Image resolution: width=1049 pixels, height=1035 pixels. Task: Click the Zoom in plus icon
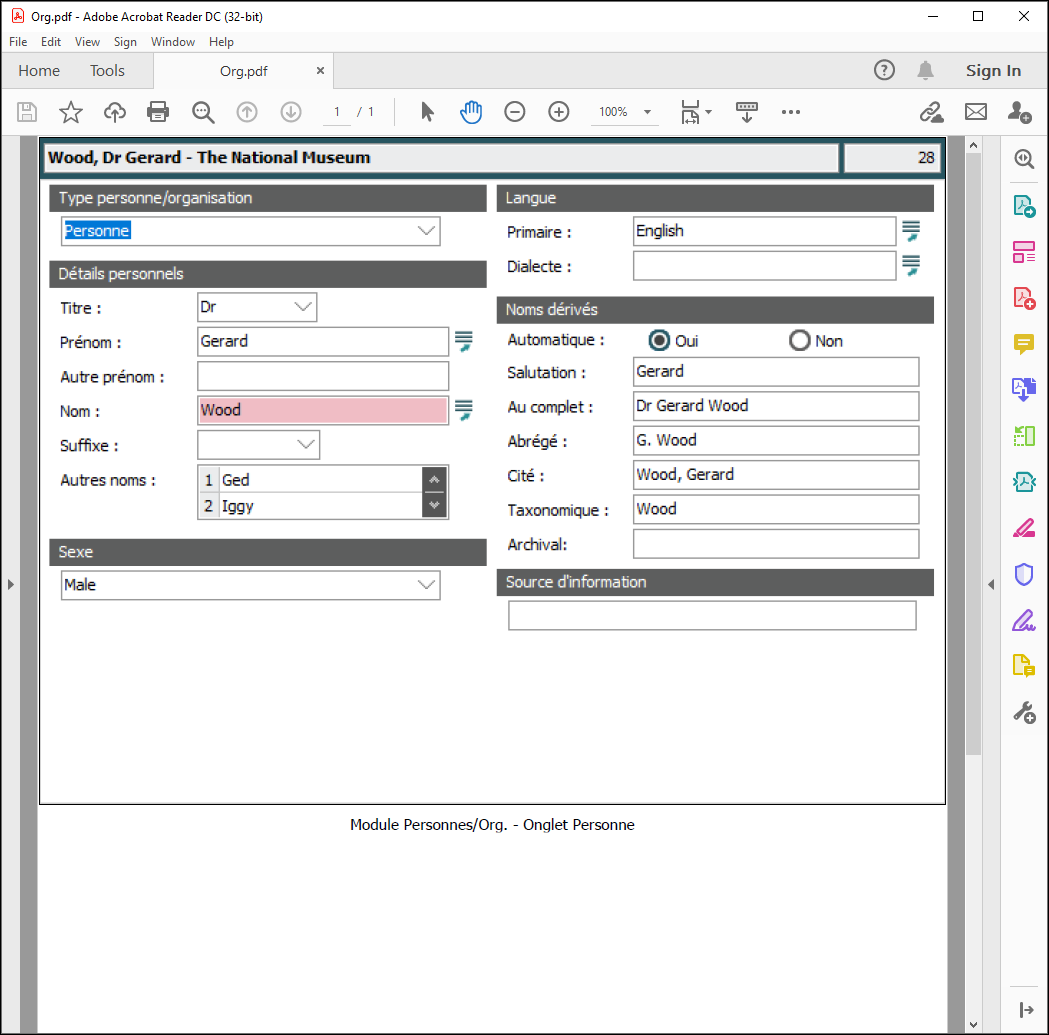point(559,112)
